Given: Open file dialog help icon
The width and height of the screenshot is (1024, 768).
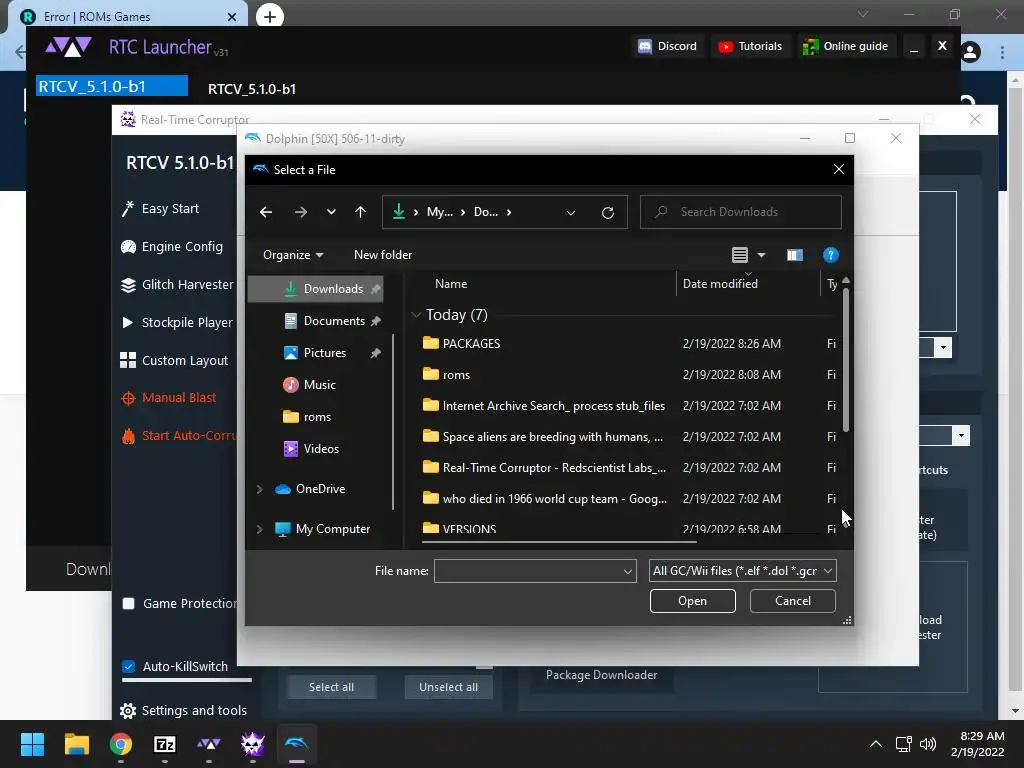Looking at the screenshot, I should [830, 255].
